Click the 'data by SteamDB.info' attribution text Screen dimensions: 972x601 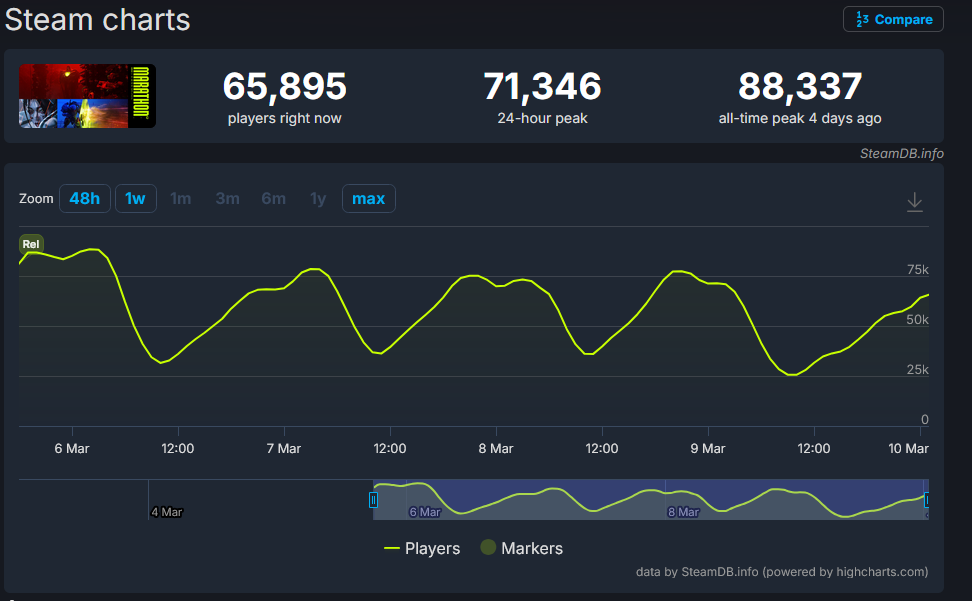(782, 572)
